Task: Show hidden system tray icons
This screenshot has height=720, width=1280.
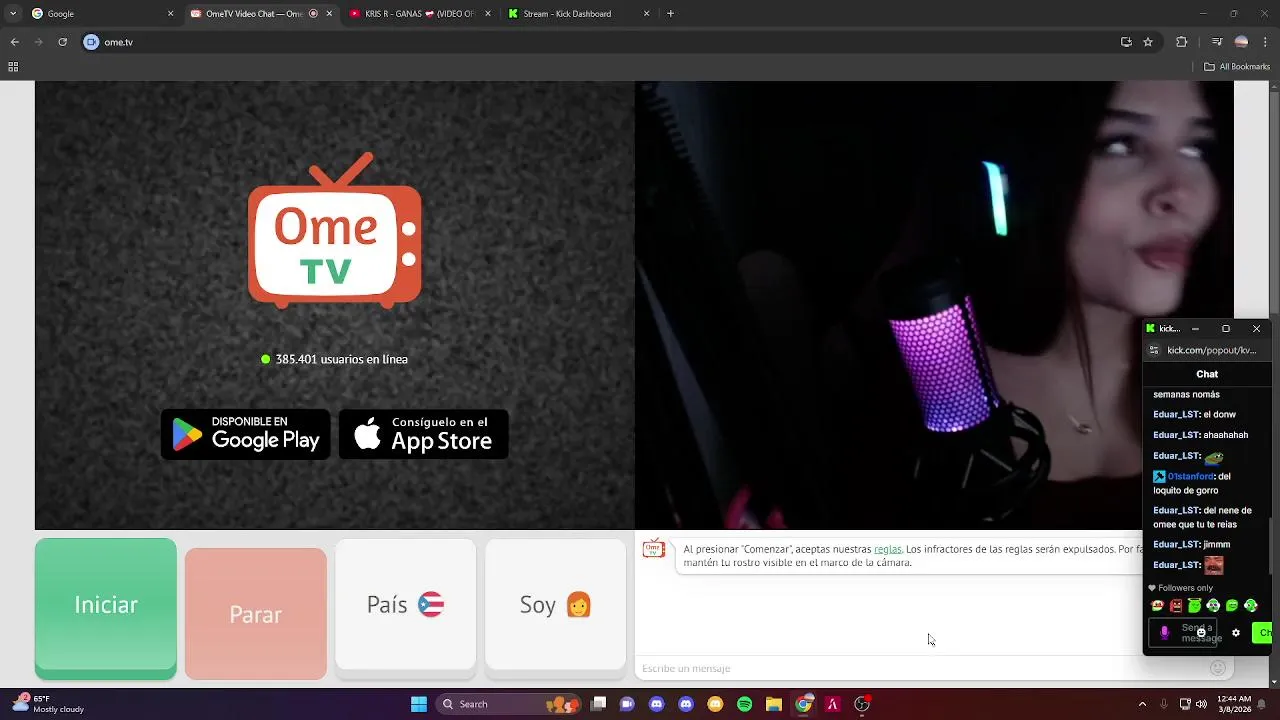Action: [1142, 704]
